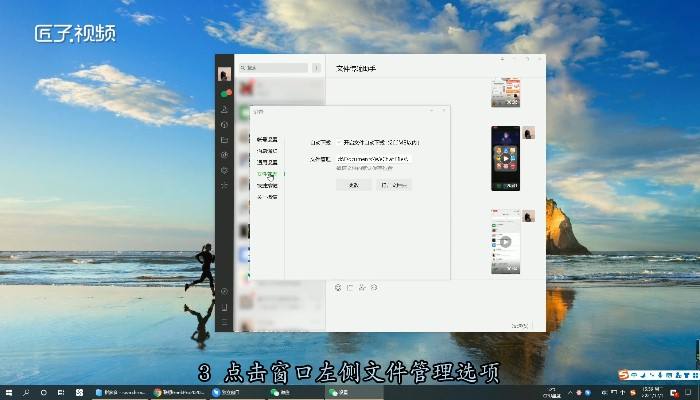700x400 pixels.
Task: Open the Windows Start menu
Action: tap(8, 393)
